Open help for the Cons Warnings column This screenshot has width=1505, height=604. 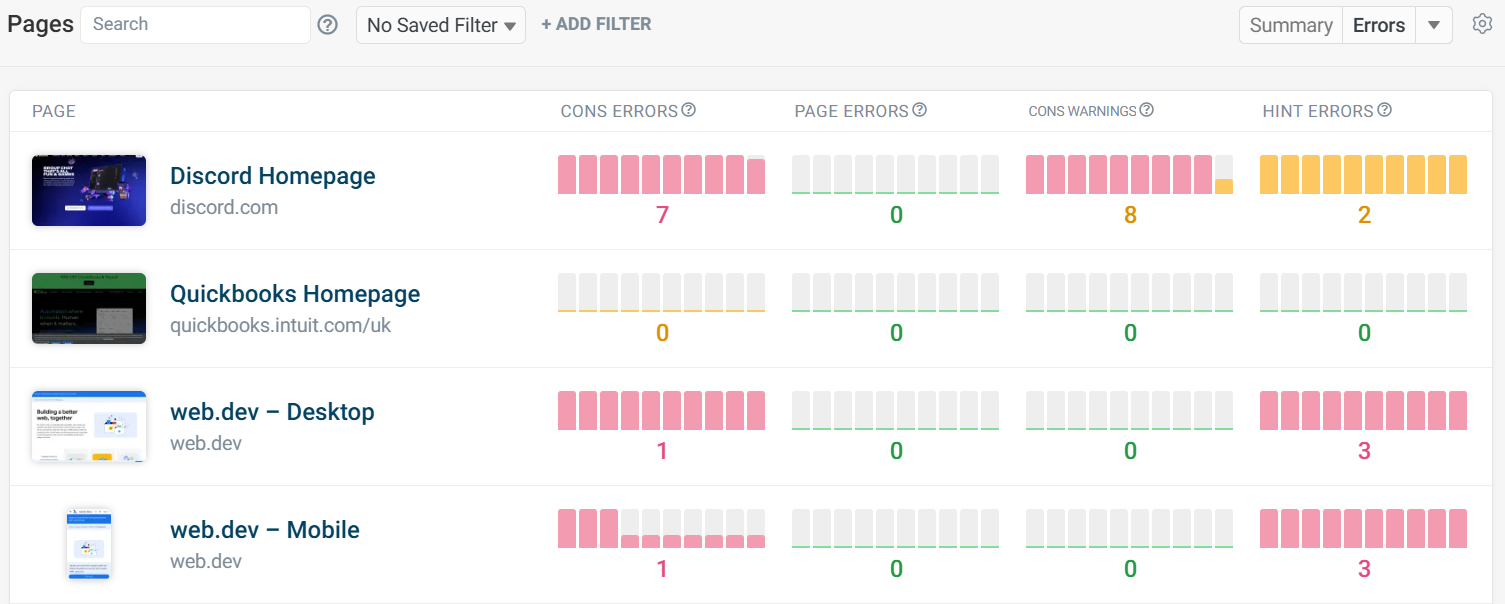click(1147, 110)
